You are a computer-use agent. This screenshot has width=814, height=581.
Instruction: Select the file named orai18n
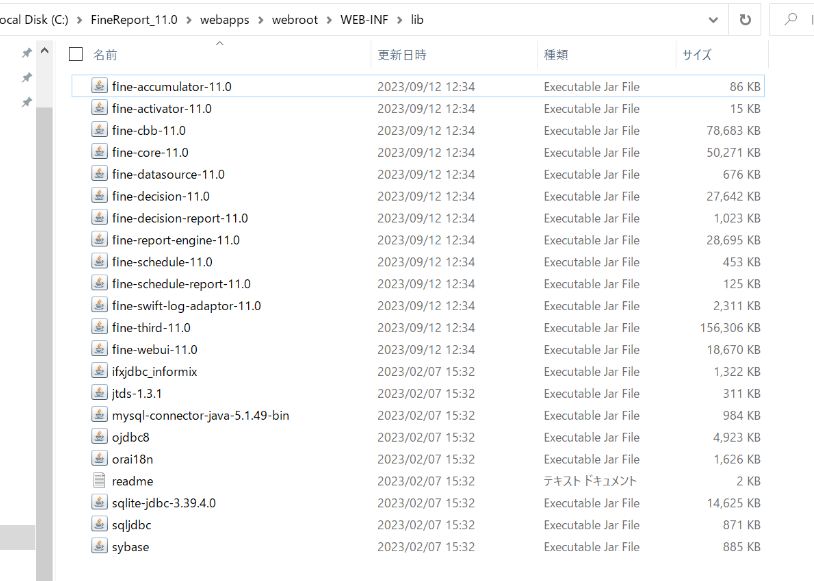click(132, 460)
